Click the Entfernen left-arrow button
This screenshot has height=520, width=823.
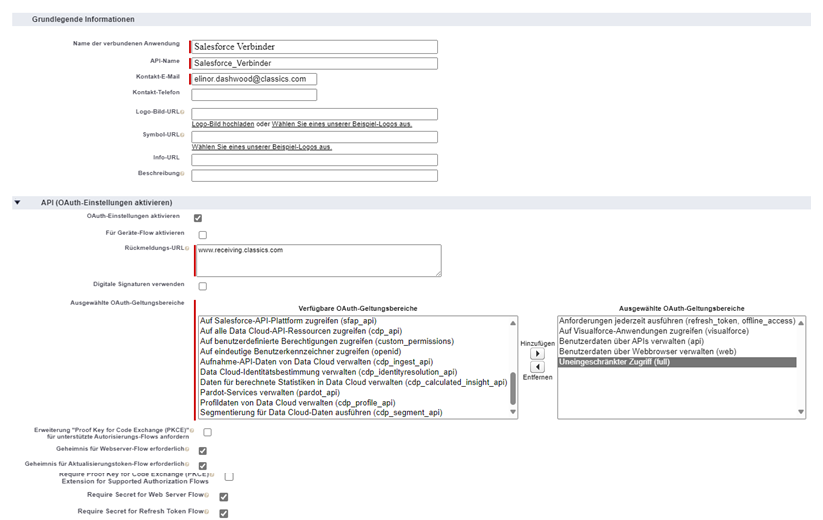pyautogui.click(x=537, y=367)
